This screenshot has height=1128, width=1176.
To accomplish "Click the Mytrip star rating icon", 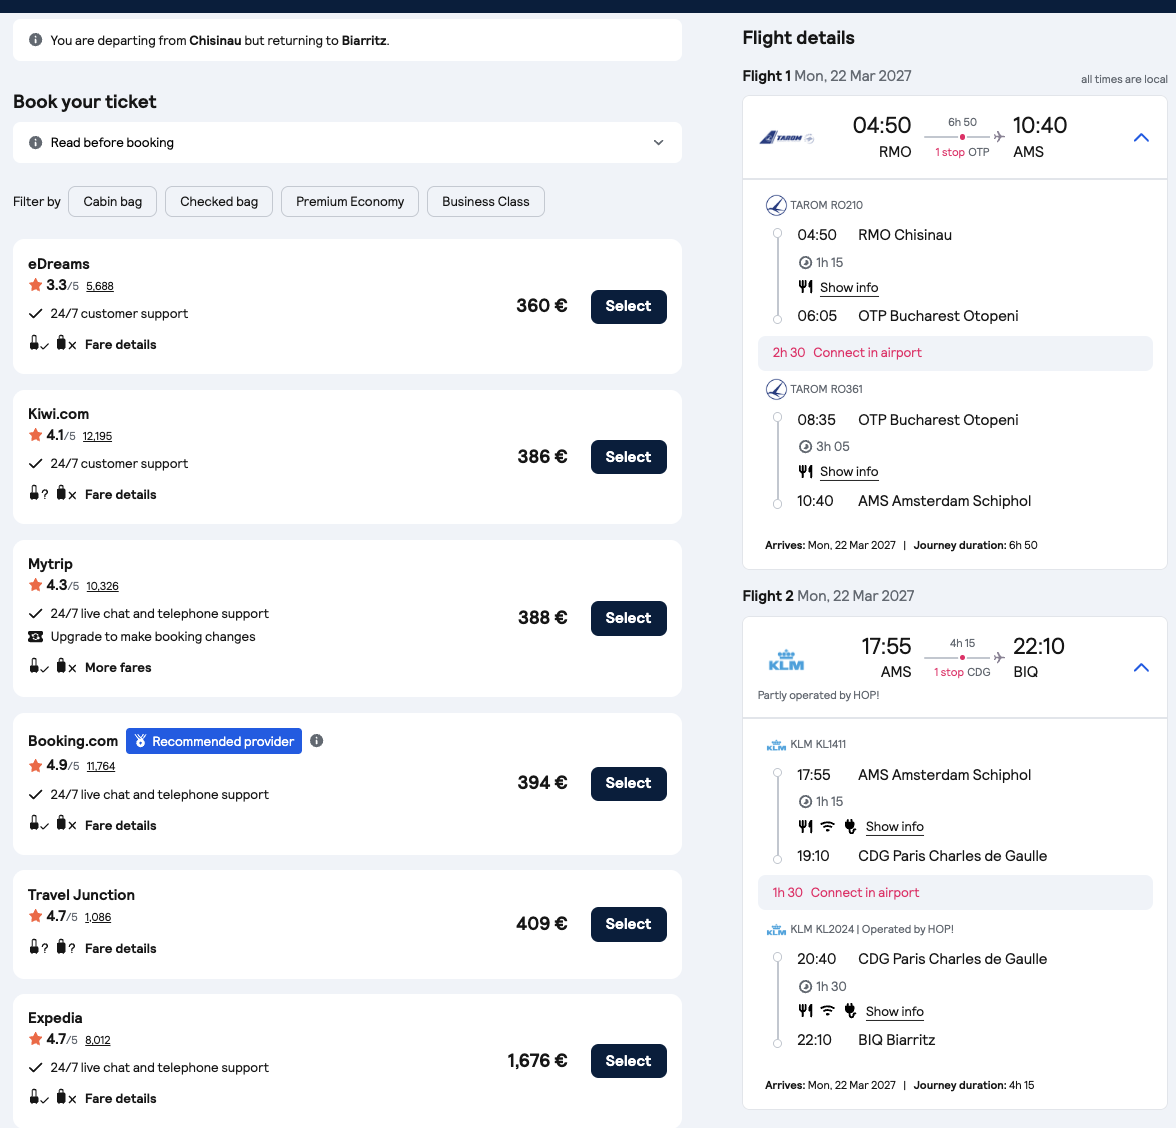I will tap(35, 585).
